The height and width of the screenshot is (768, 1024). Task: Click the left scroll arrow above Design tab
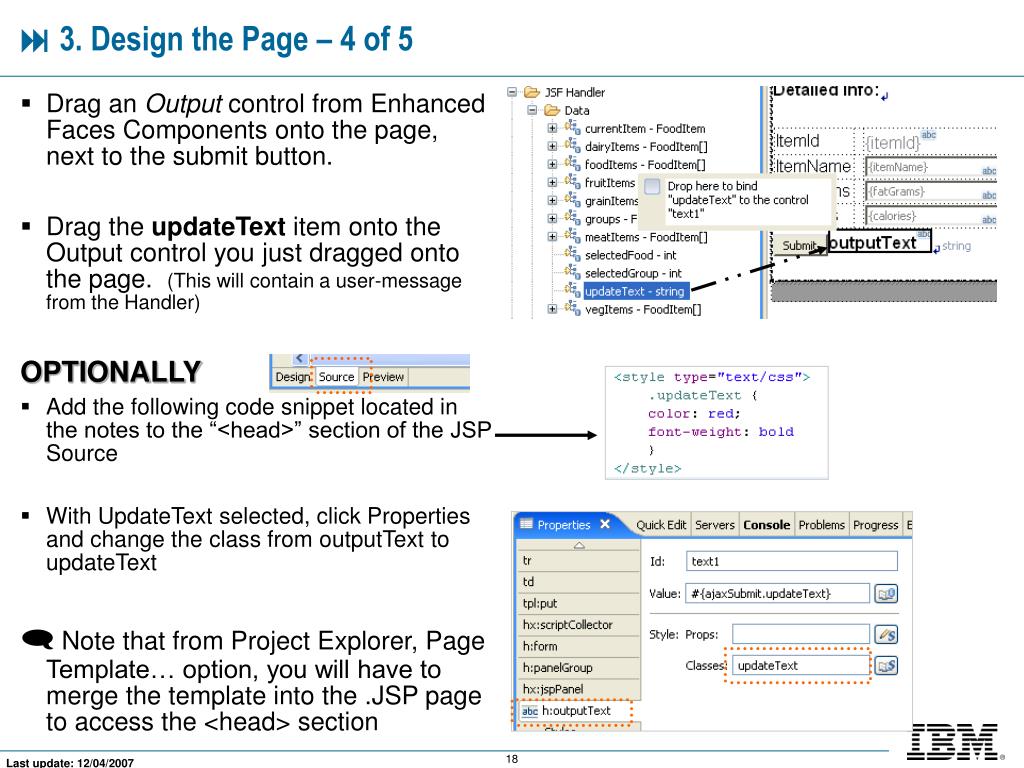[300, 358]
